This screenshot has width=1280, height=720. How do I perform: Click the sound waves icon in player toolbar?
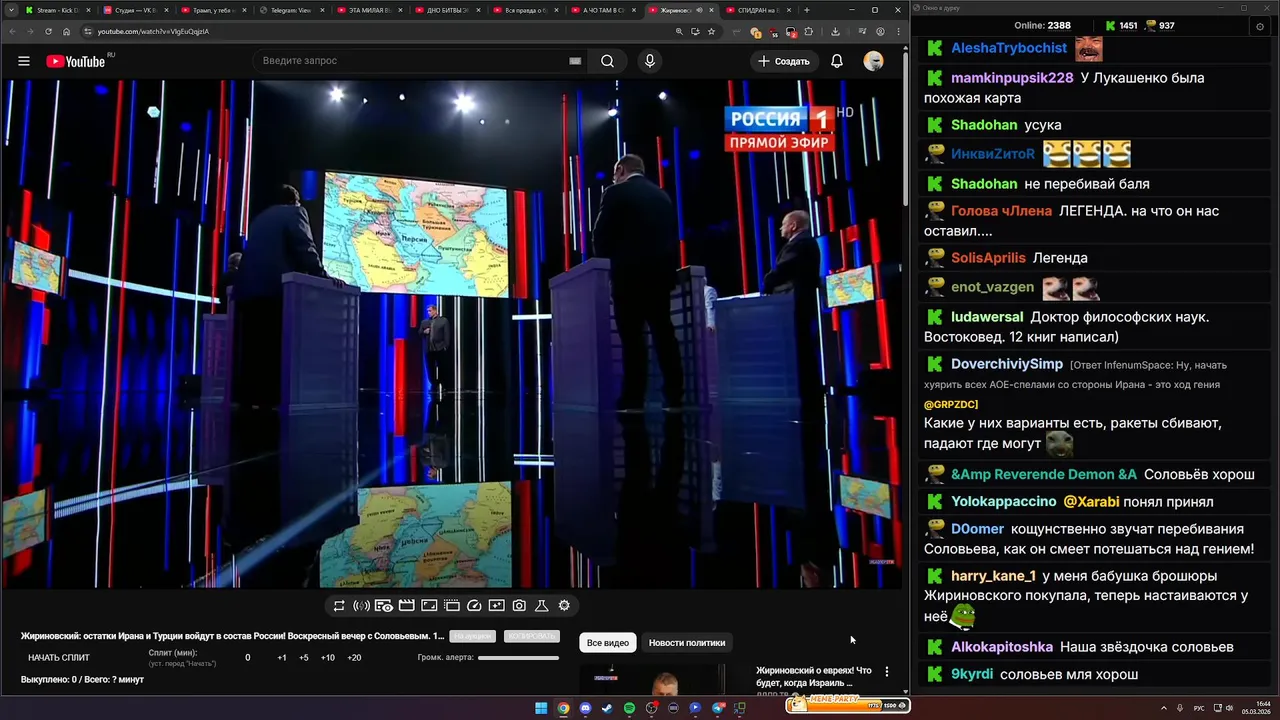tap(361, 606)
